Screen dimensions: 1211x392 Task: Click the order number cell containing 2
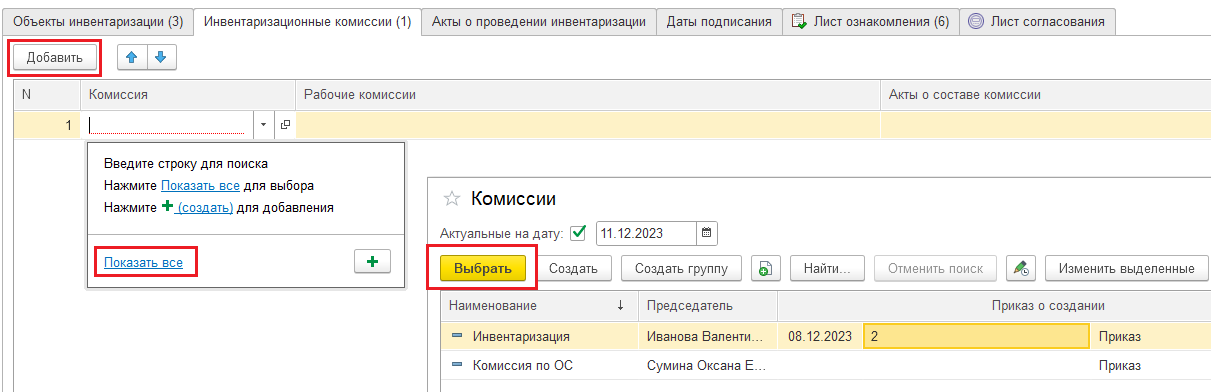(977, 337)
